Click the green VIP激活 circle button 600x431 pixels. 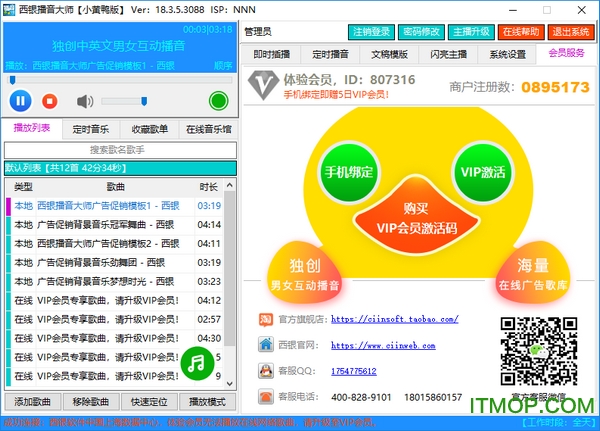click(x=483, y=172)
